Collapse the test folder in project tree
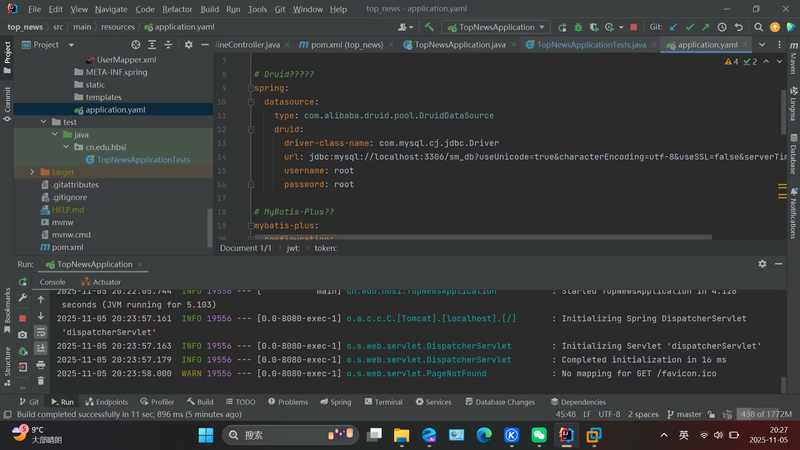 [43, 122]
